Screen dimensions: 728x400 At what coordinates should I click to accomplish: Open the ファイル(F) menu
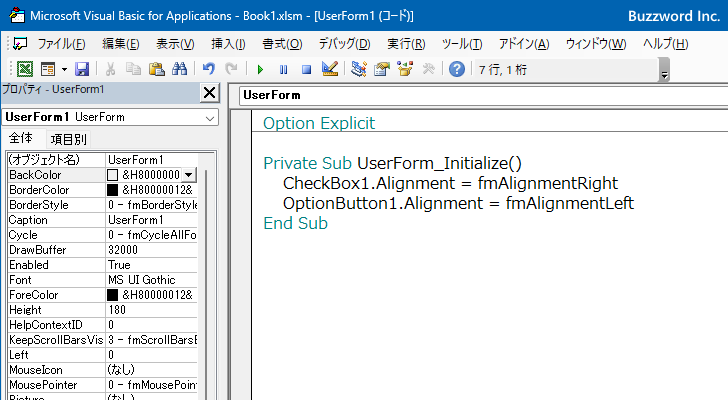click(61, 44)
